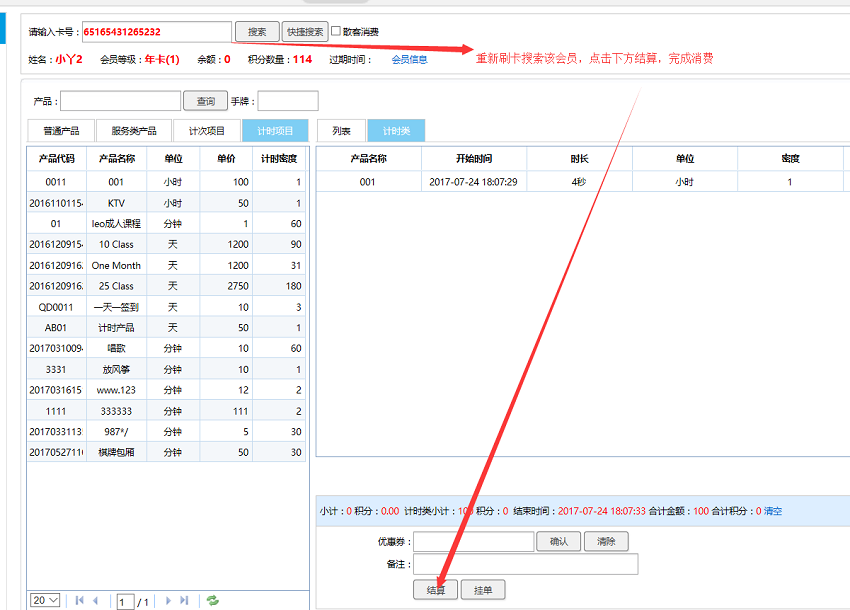The image size is (850, 610).
Task: Toggle the 散客消费 checkbox
Action: tap(336, 32)
